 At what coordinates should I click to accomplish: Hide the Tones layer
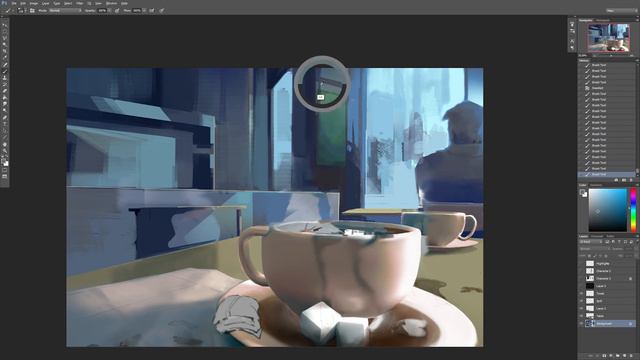coord(581,293)
